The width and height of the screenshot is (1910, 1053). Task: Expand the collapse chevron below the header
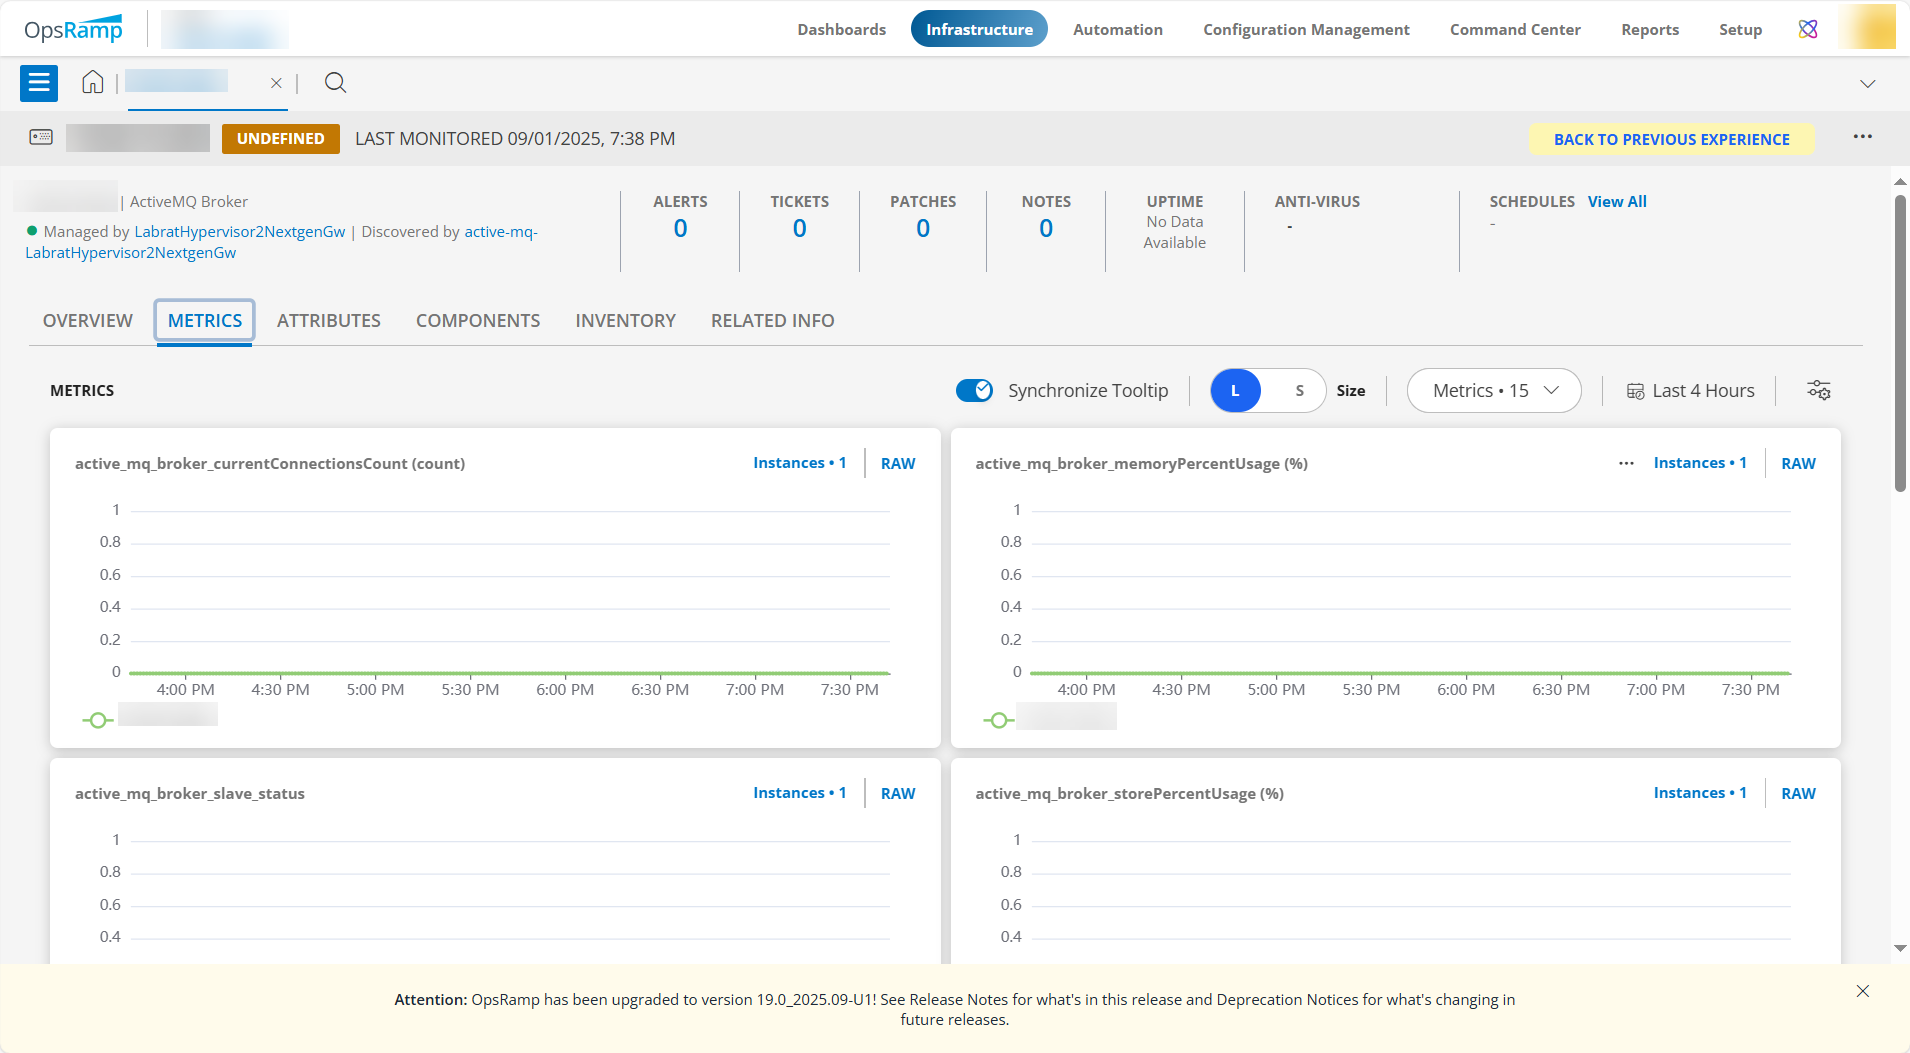(1867, 84)
